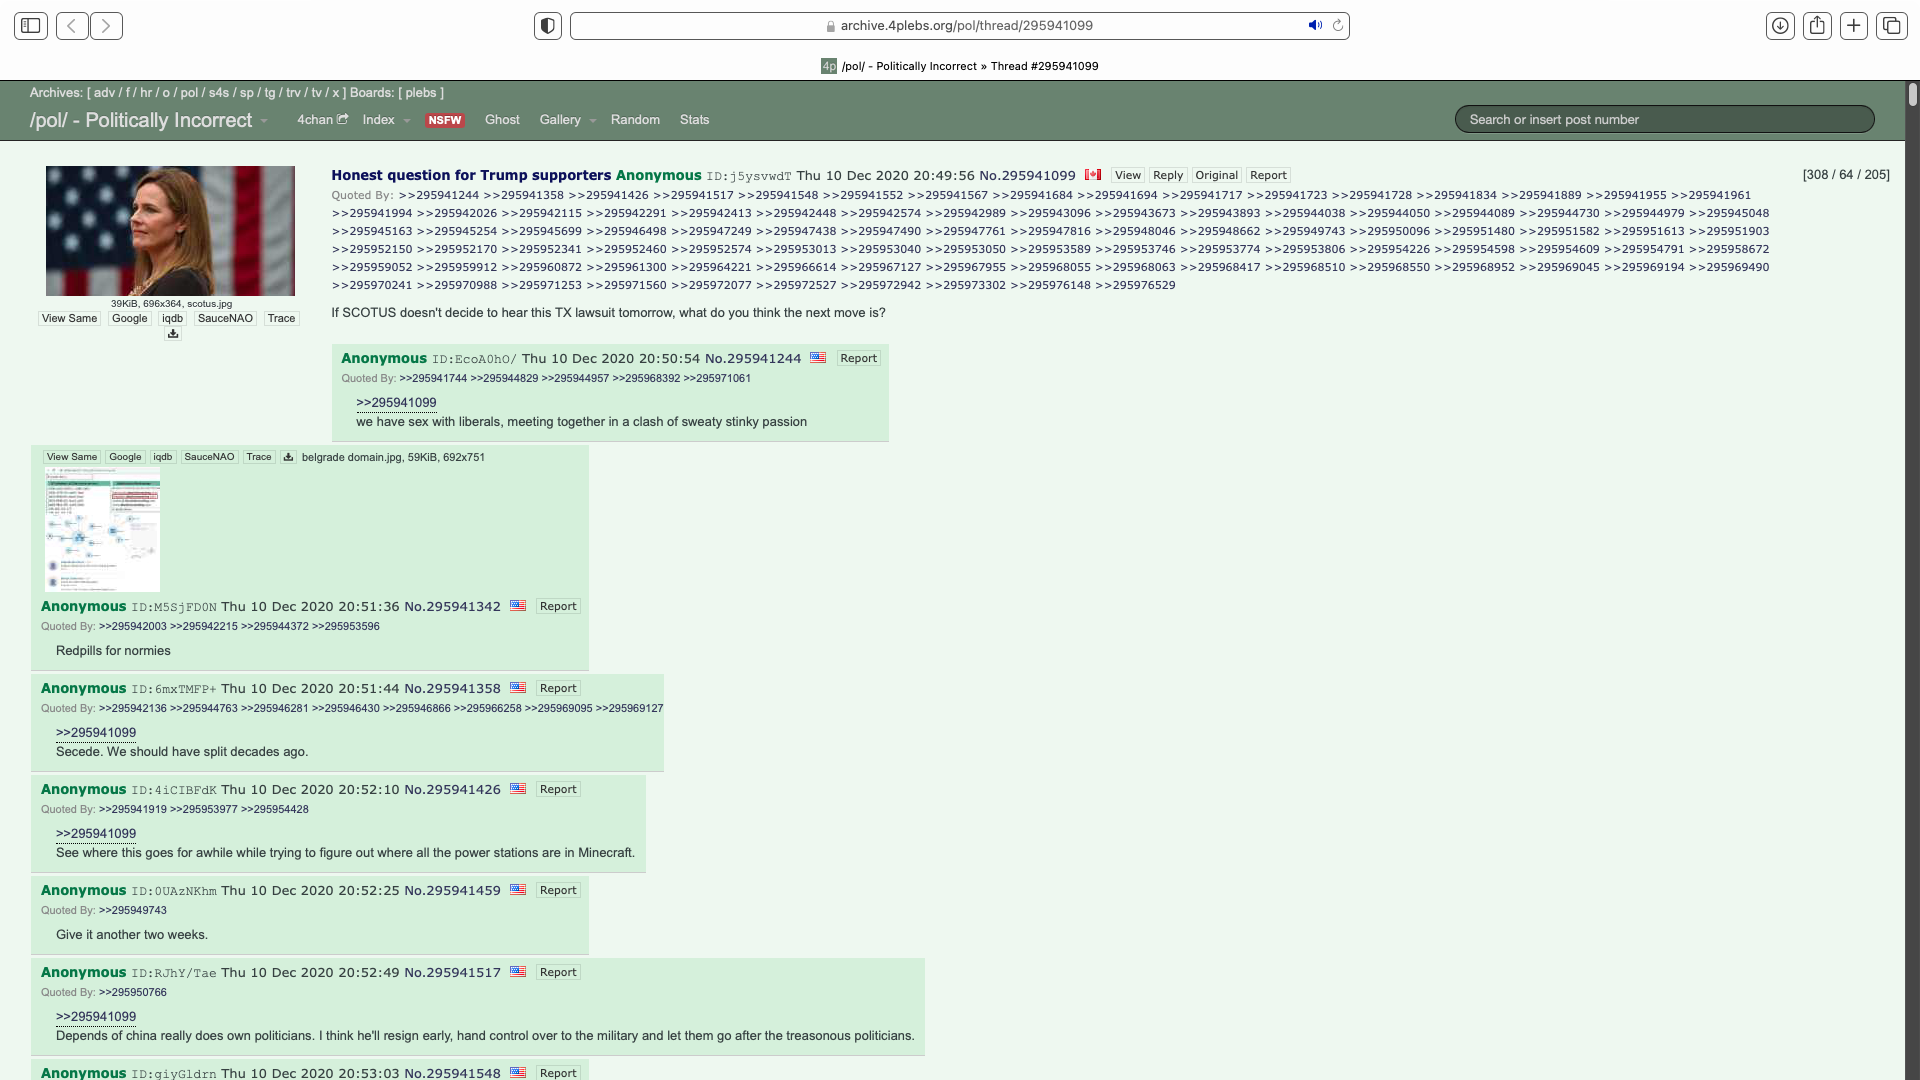Click the back navigation arrow
This screenshot has height=1080, width=1920.
71,25
